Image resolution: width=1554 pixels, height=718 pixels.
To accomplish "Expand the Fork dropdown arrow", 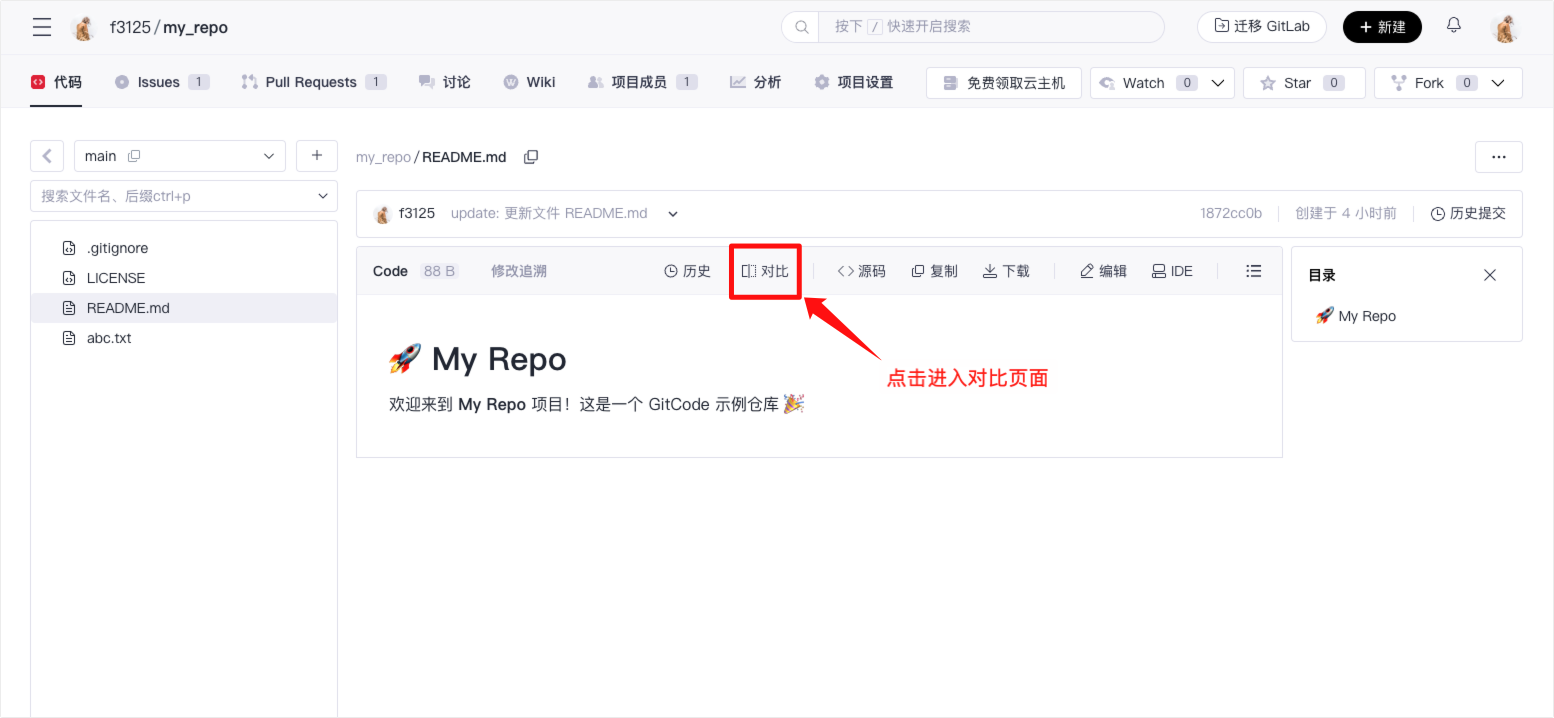I will [x=1498, y=83].
